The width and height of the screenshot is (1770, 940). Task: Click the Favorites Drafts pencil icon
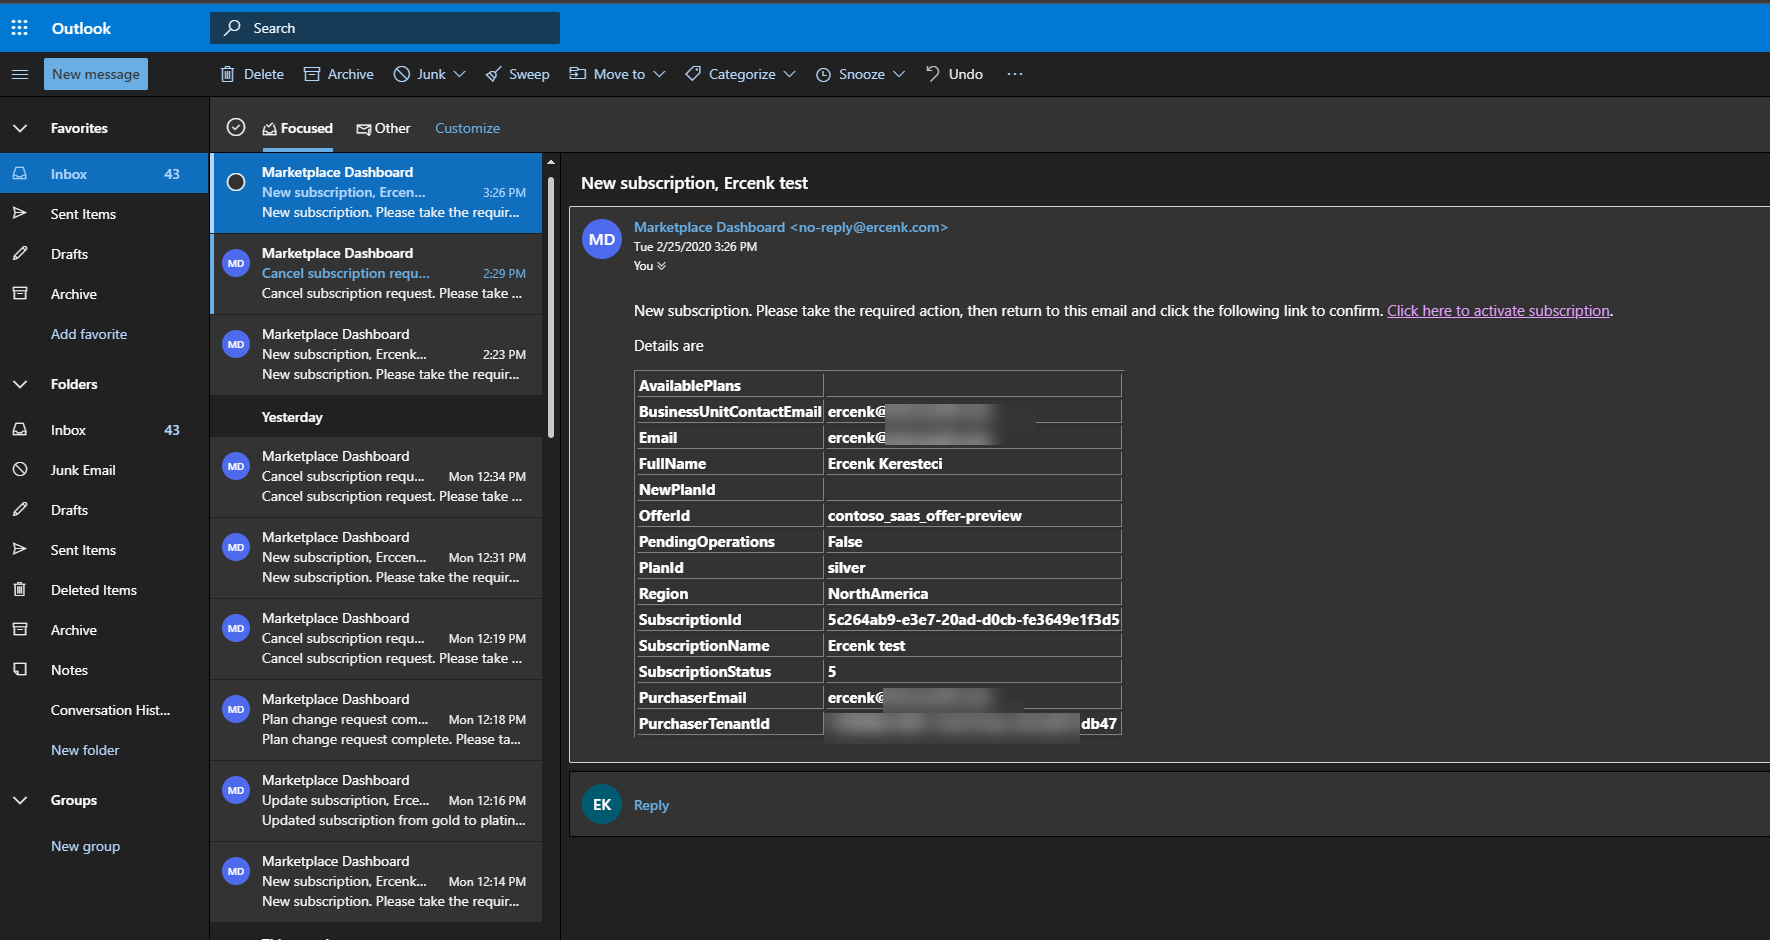(20, 254)
